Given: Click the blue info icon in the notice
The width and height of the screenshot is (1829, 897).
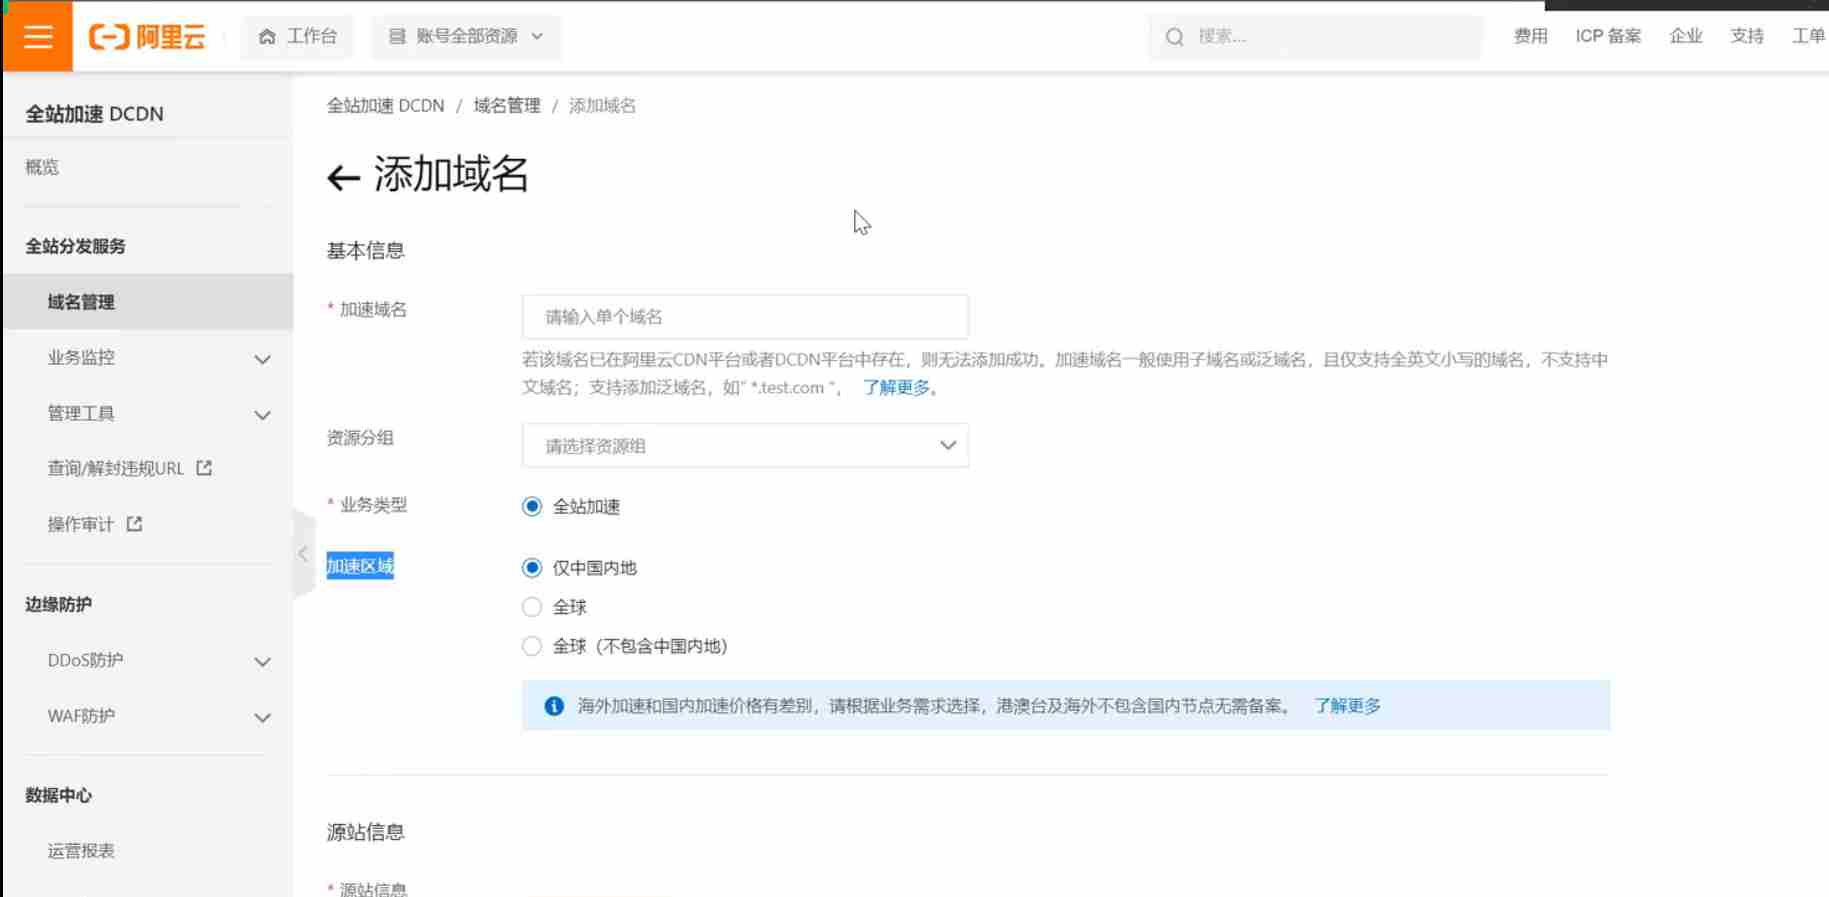Looking at the screenshot, I should pyautogui.click(x=553, y=706).
